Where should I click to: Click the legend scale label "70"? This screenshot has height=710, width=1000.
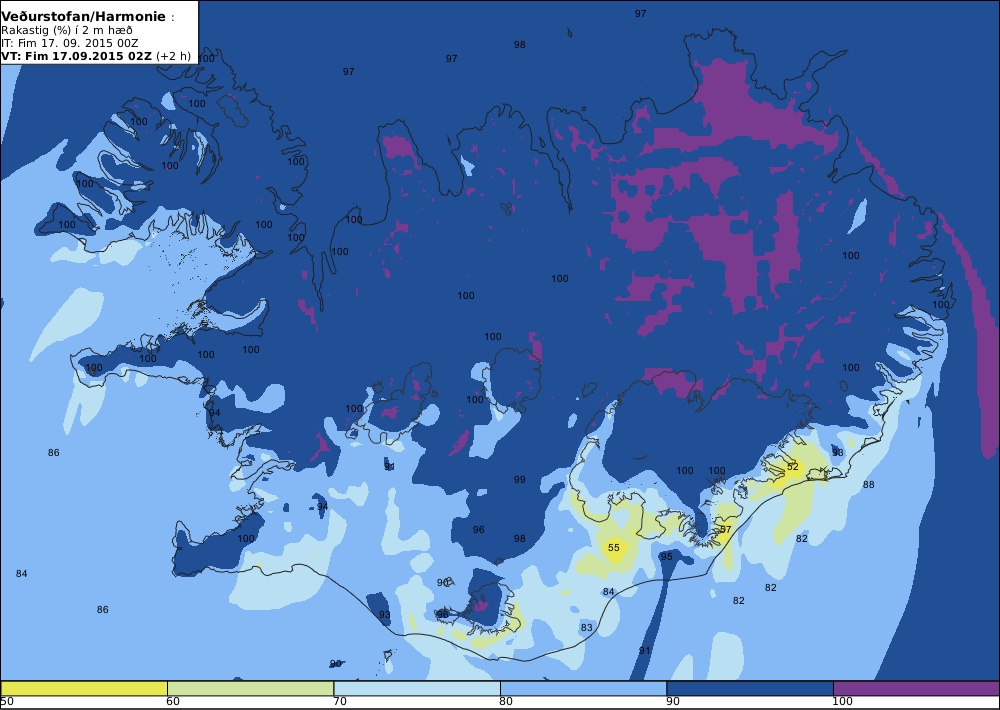pyautogui.click(x=340, y=702)
